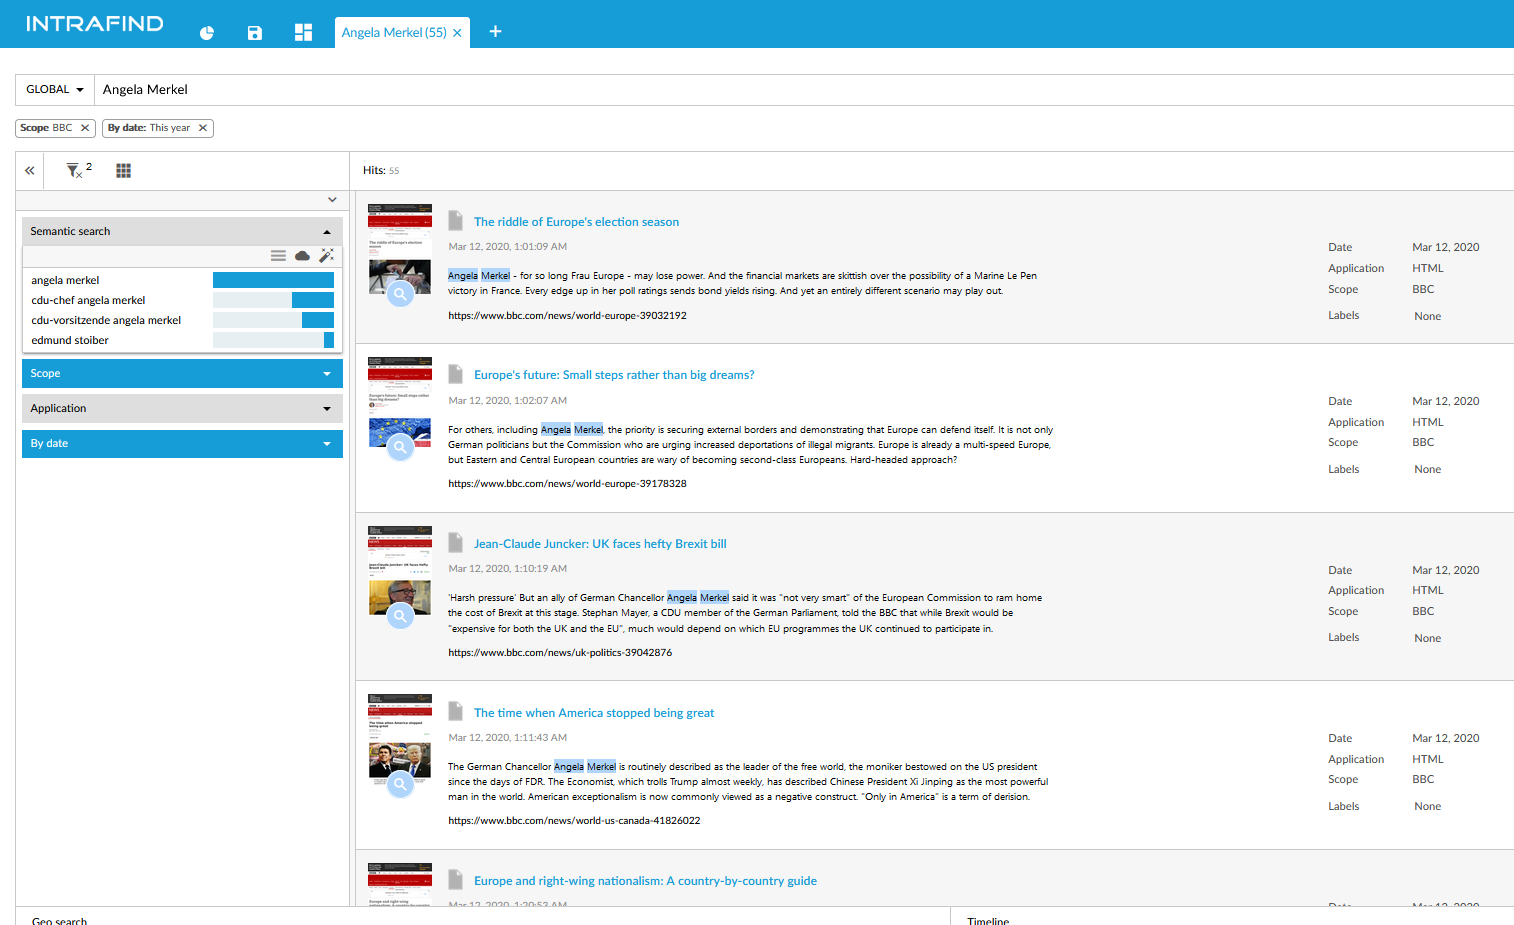Screen dimensions: 1514x925
Task: Click thumbnail of the Europe's future result
Action: pyautogui.click(x=400, y=402)
